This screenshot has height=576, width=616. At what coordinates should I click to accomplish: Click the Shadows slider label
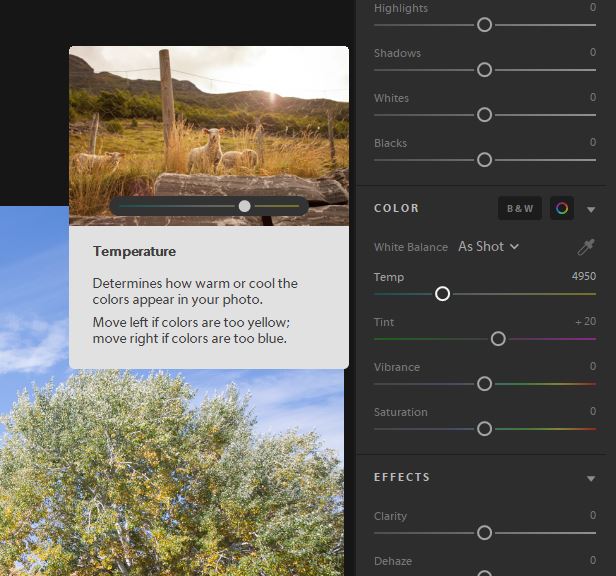coord(397,53)
